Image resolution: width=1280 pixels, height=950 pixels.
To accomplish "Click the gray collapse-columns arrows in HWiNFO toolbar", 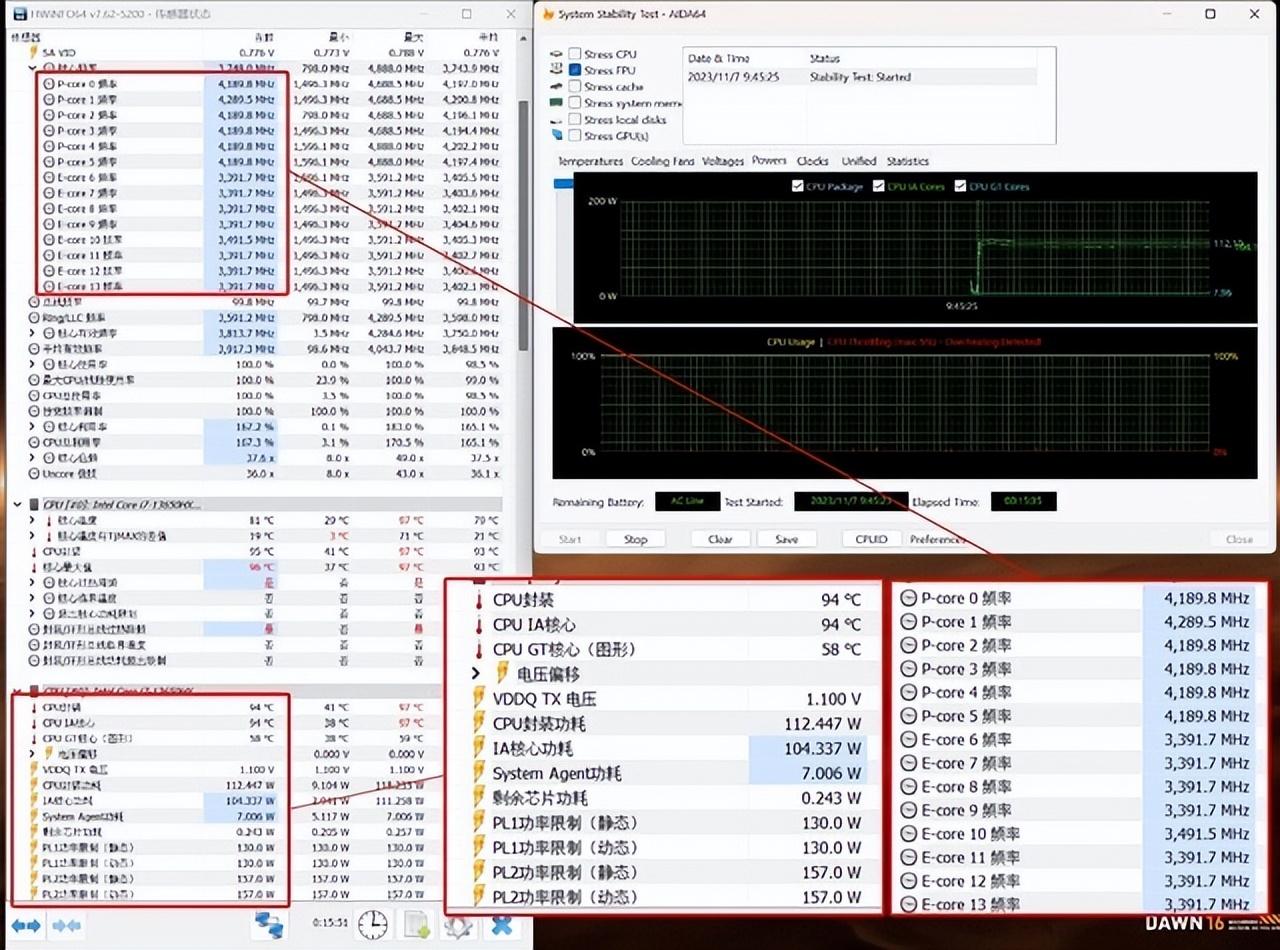I will (x=66, y=926).
